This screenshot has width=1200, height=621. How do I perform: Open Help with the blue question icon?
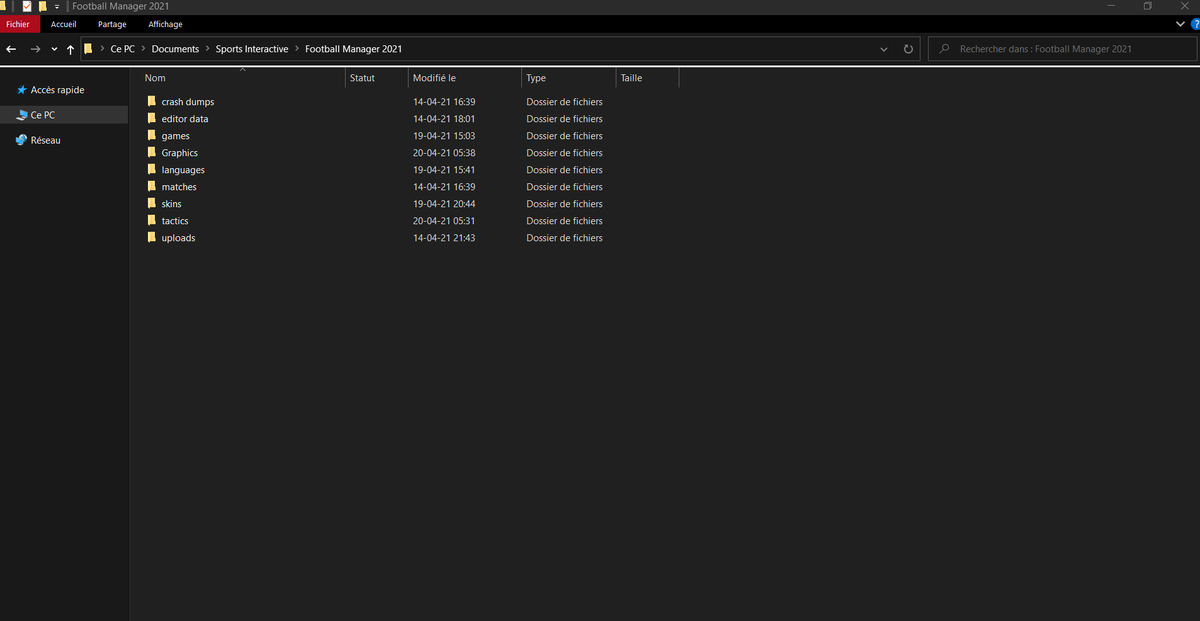point(1195,24)
